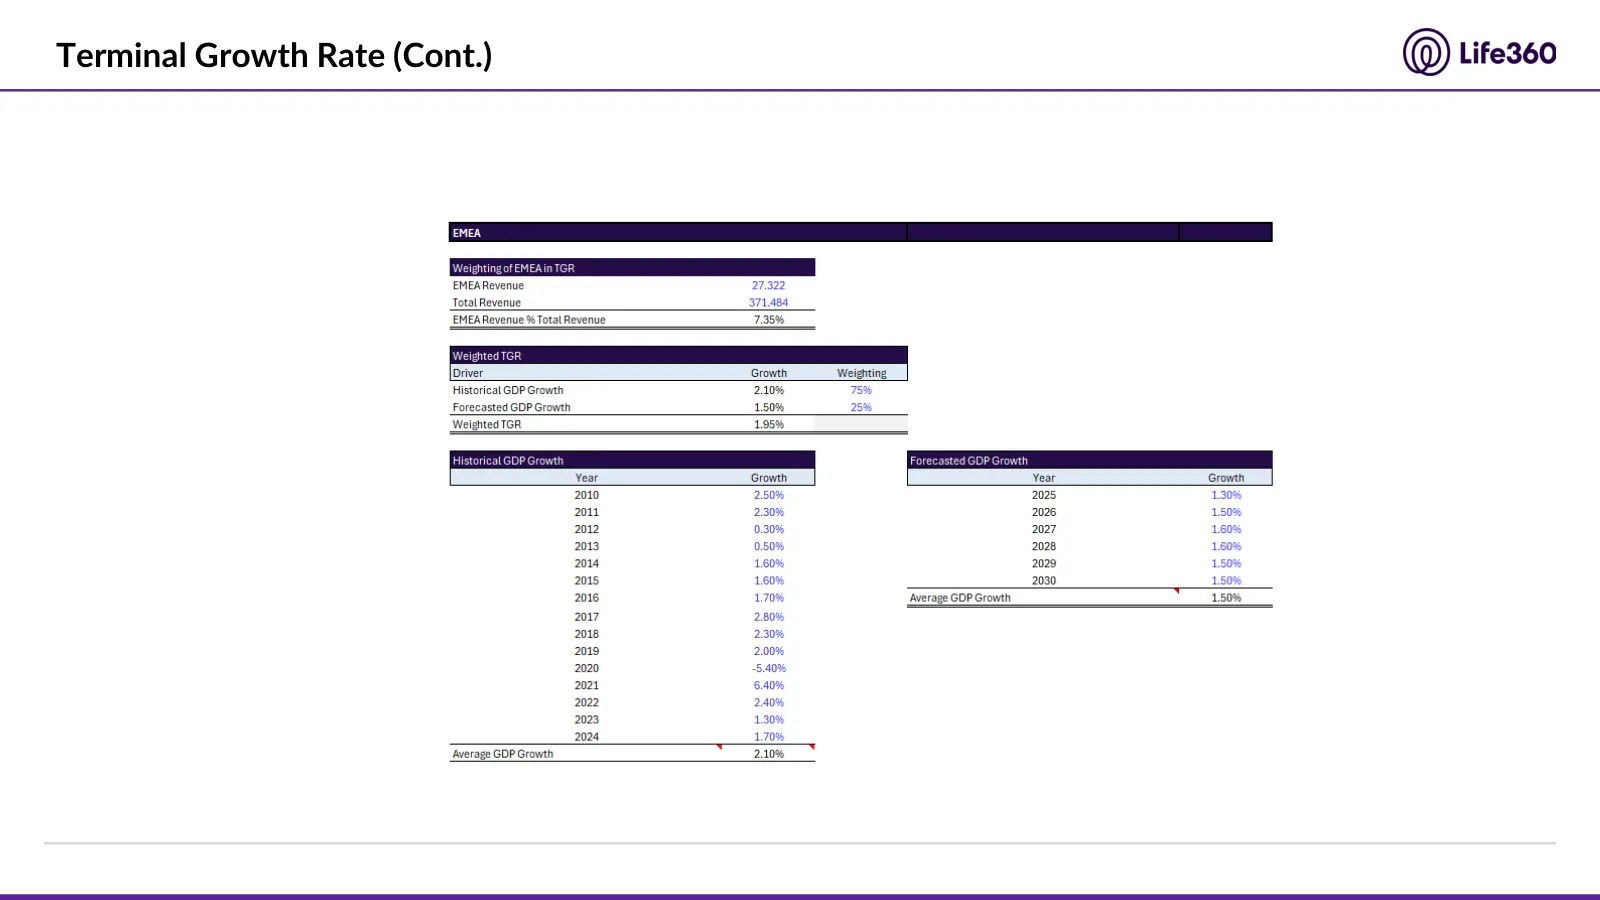The image size is (1600, 900).
Task: Click the EMEA section header
Action: (860, 232)
